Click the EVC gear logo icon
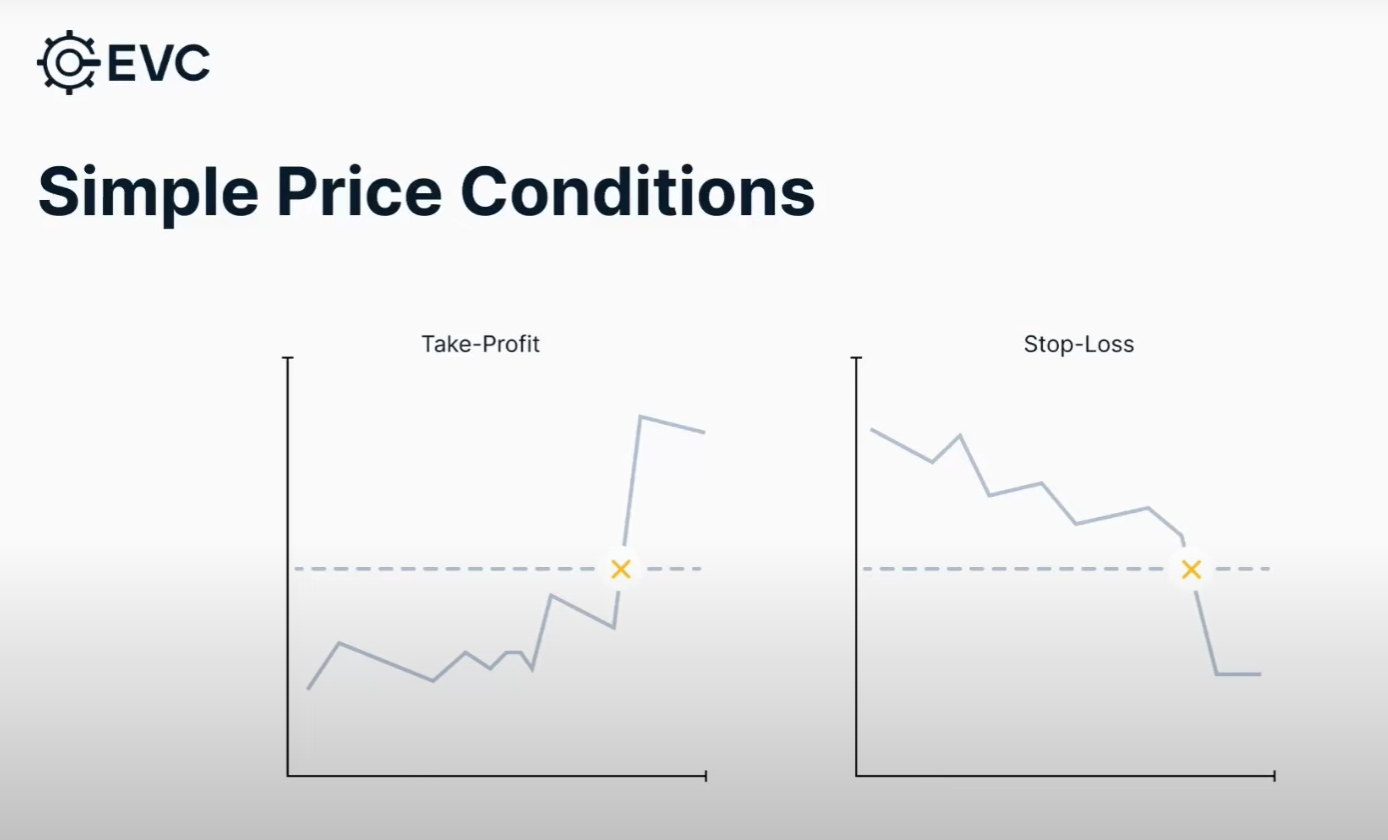 click(68, 63)
